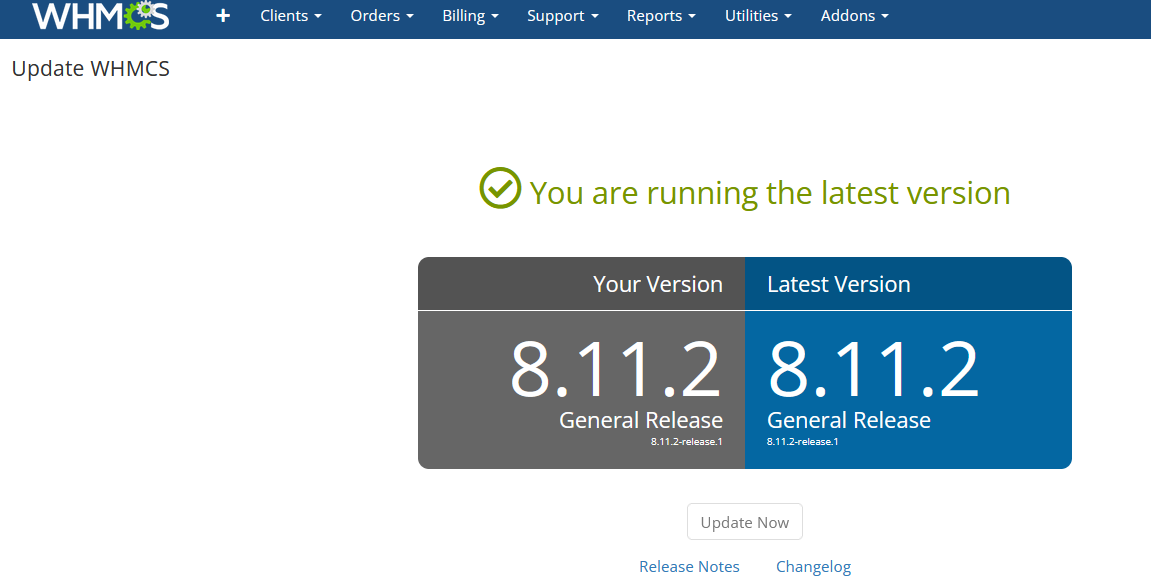Image resolution: width=1151 pixels, height=588 pixels.
Task: Select the Update WHMCS page heading
Action: click(x=91, y=68)
